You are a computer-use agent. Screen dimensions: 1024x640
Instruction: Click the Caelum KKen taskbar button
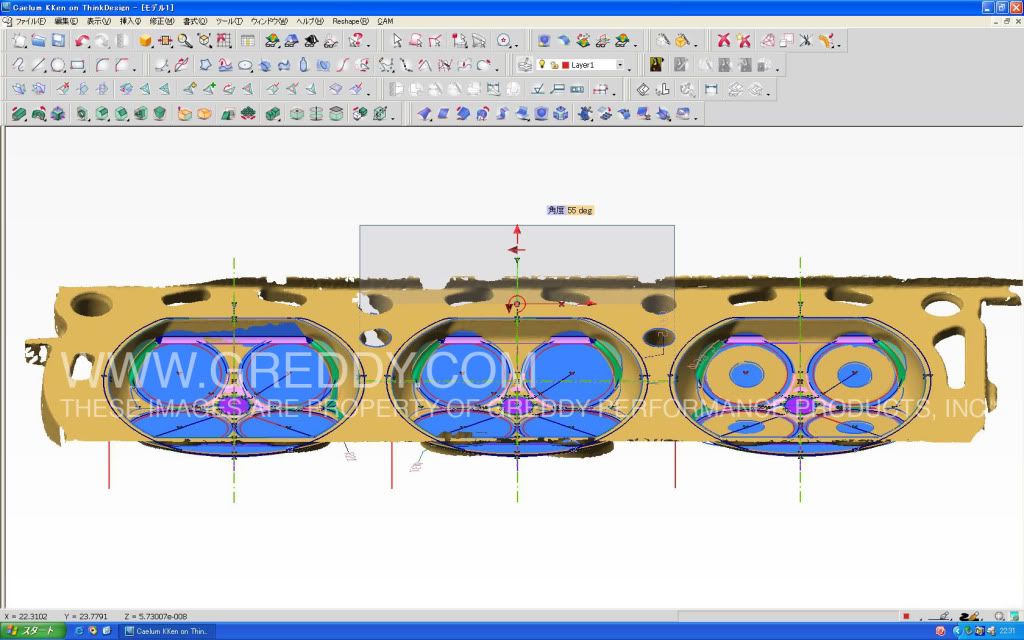pyautogui.click(x=167, y=631)
